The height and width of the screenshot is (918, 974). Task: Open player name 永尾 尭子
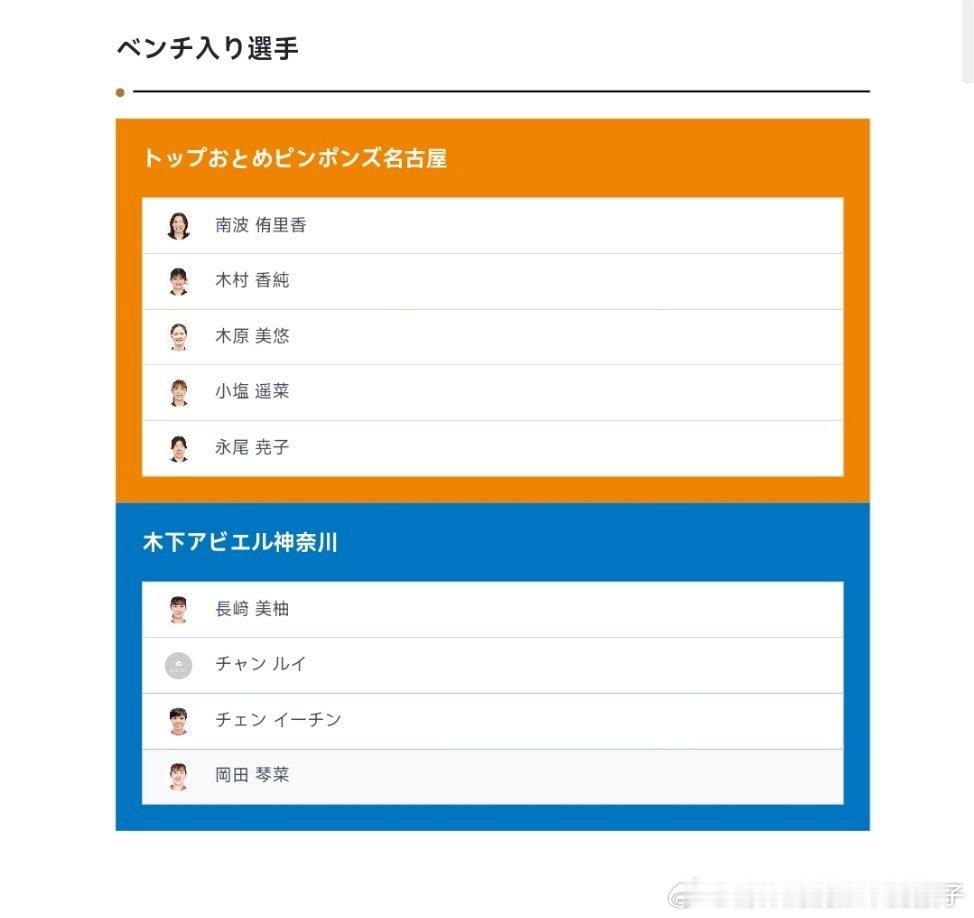pos(252,447)
